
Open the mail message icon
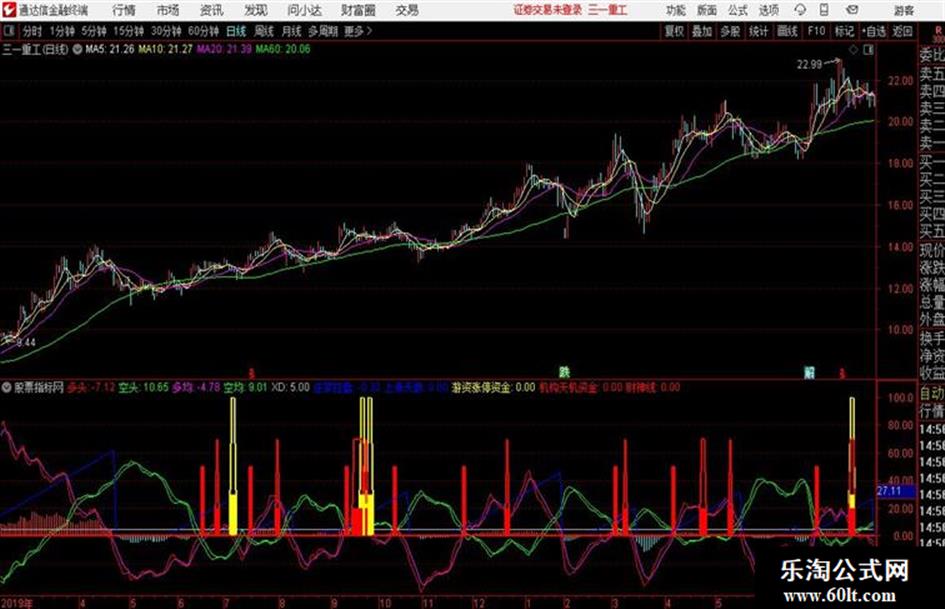coord(852,10)
